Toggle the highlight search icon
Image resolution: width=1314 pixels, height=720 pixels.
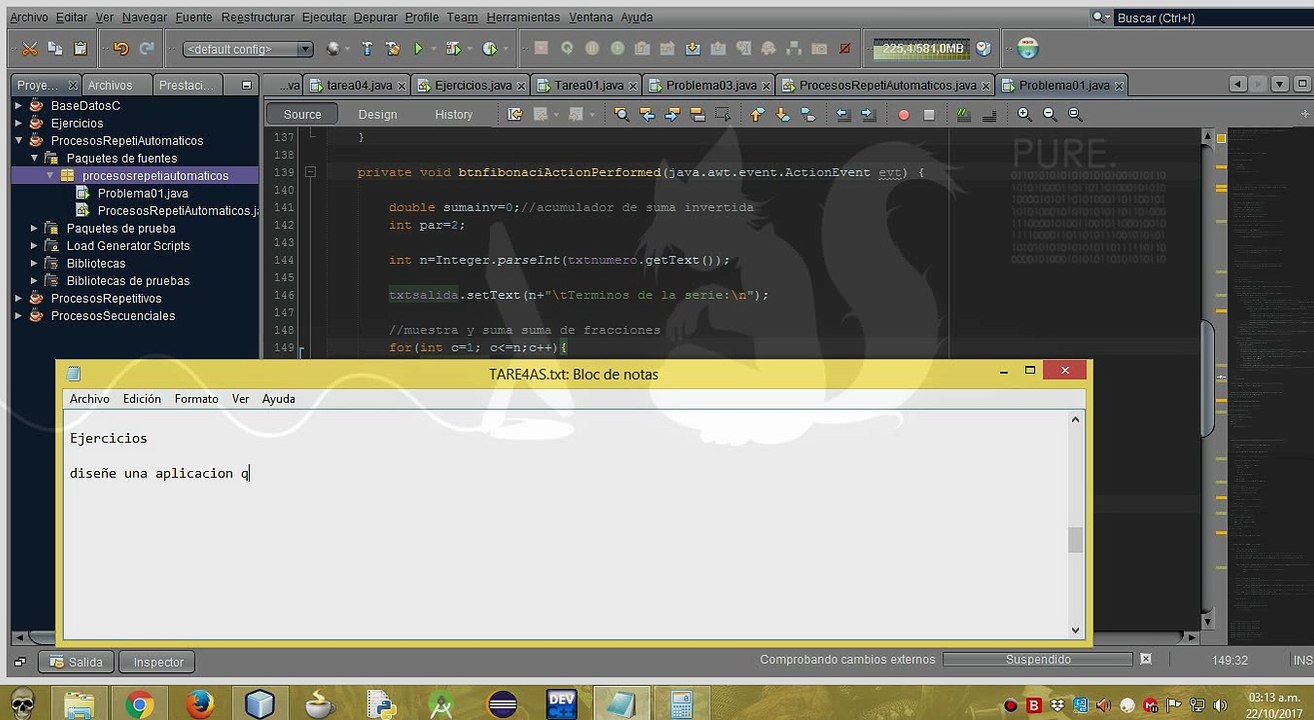click(696, 114)
